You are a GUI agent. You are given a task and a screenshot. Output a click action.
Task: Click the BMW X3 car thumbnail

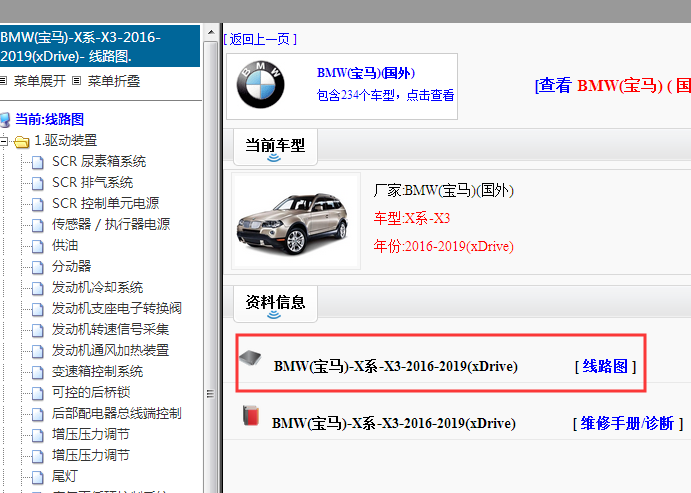pos(296,221)
